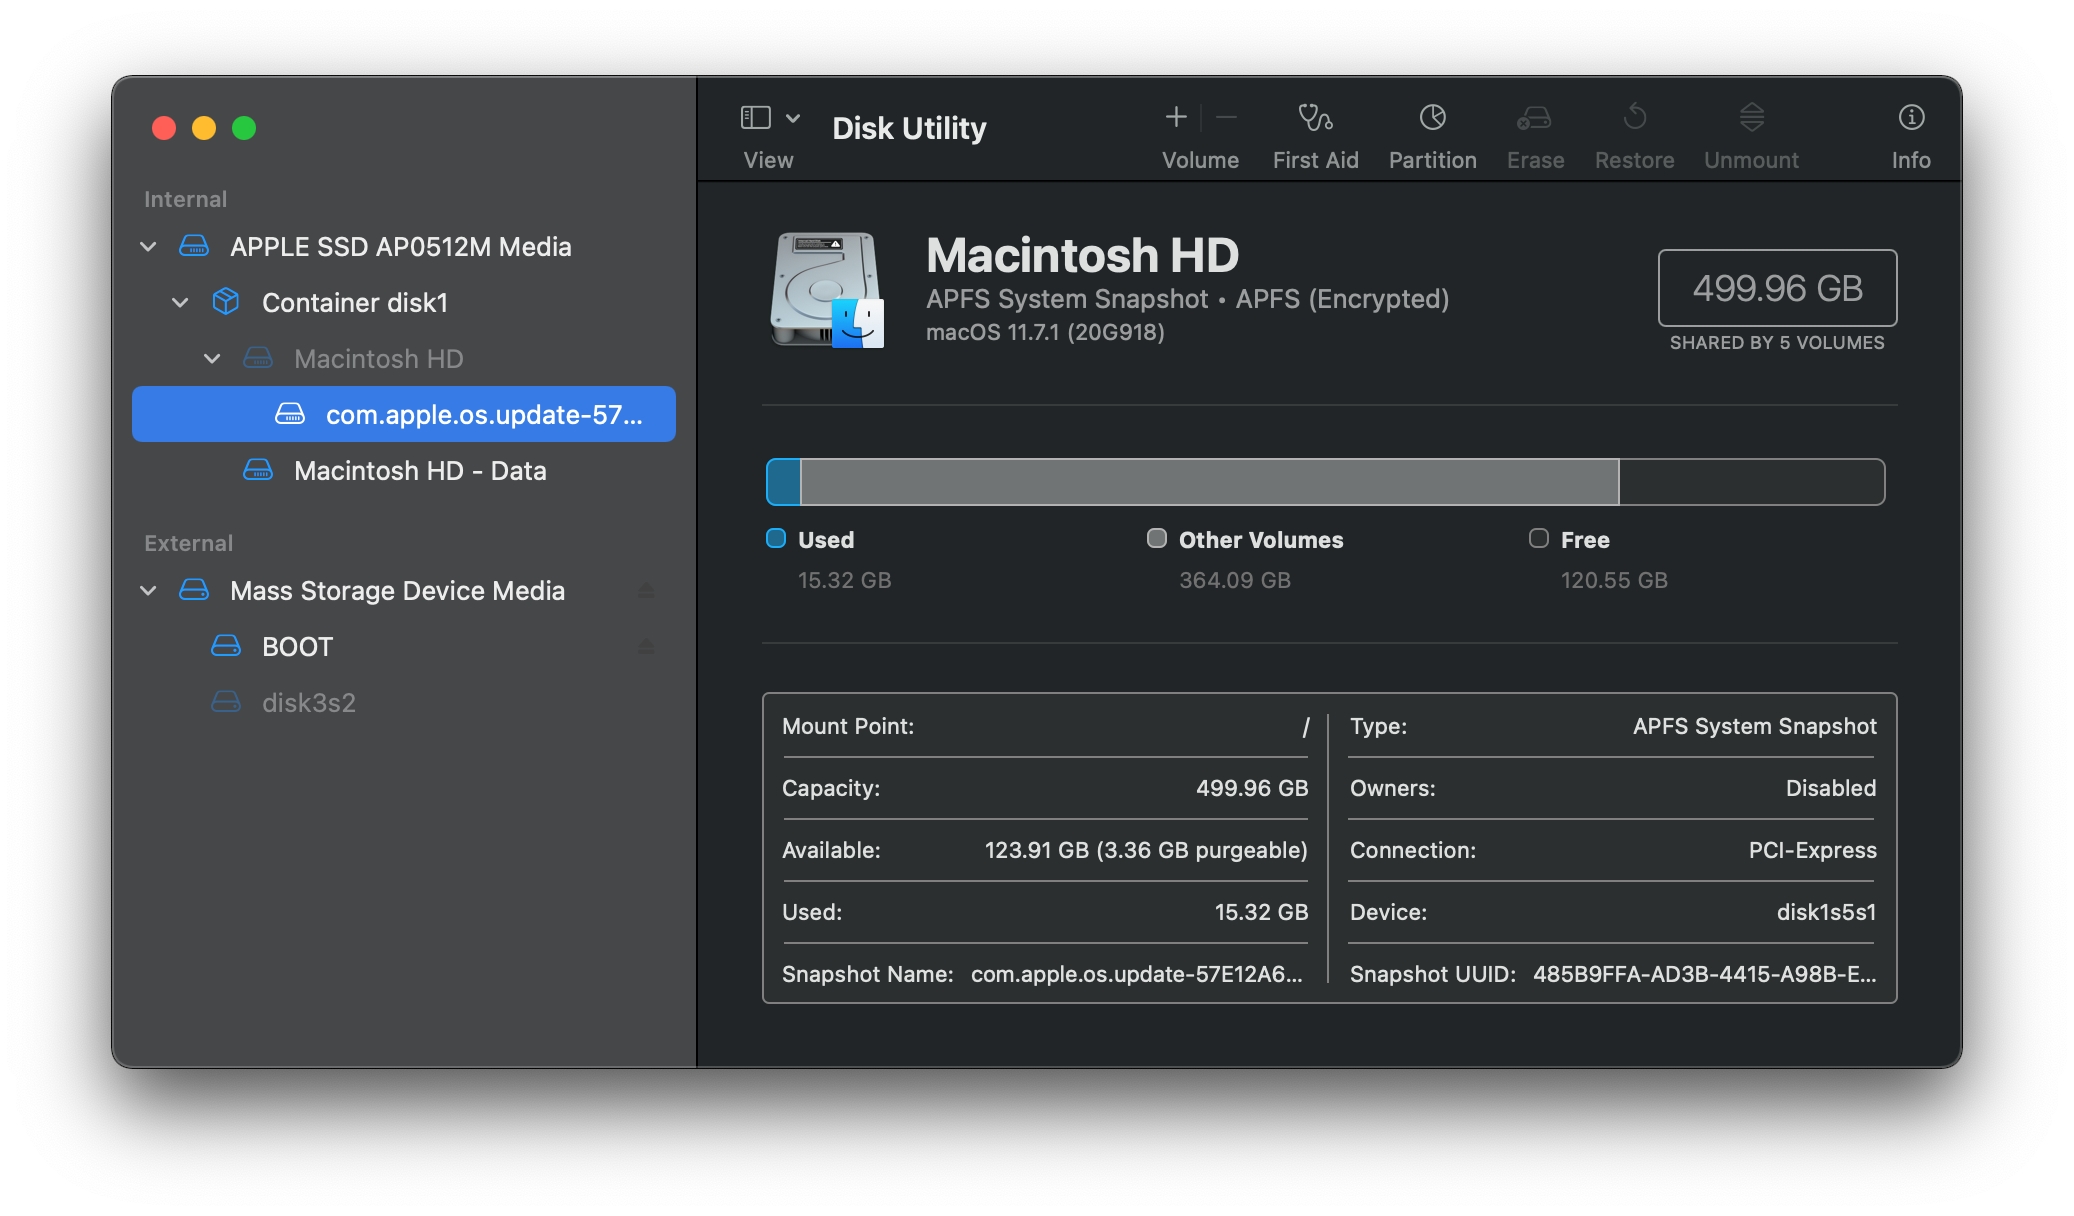Click the Restore toolbar icon
Viewport: 2074px width, 1216px height.
[1634, 118]
